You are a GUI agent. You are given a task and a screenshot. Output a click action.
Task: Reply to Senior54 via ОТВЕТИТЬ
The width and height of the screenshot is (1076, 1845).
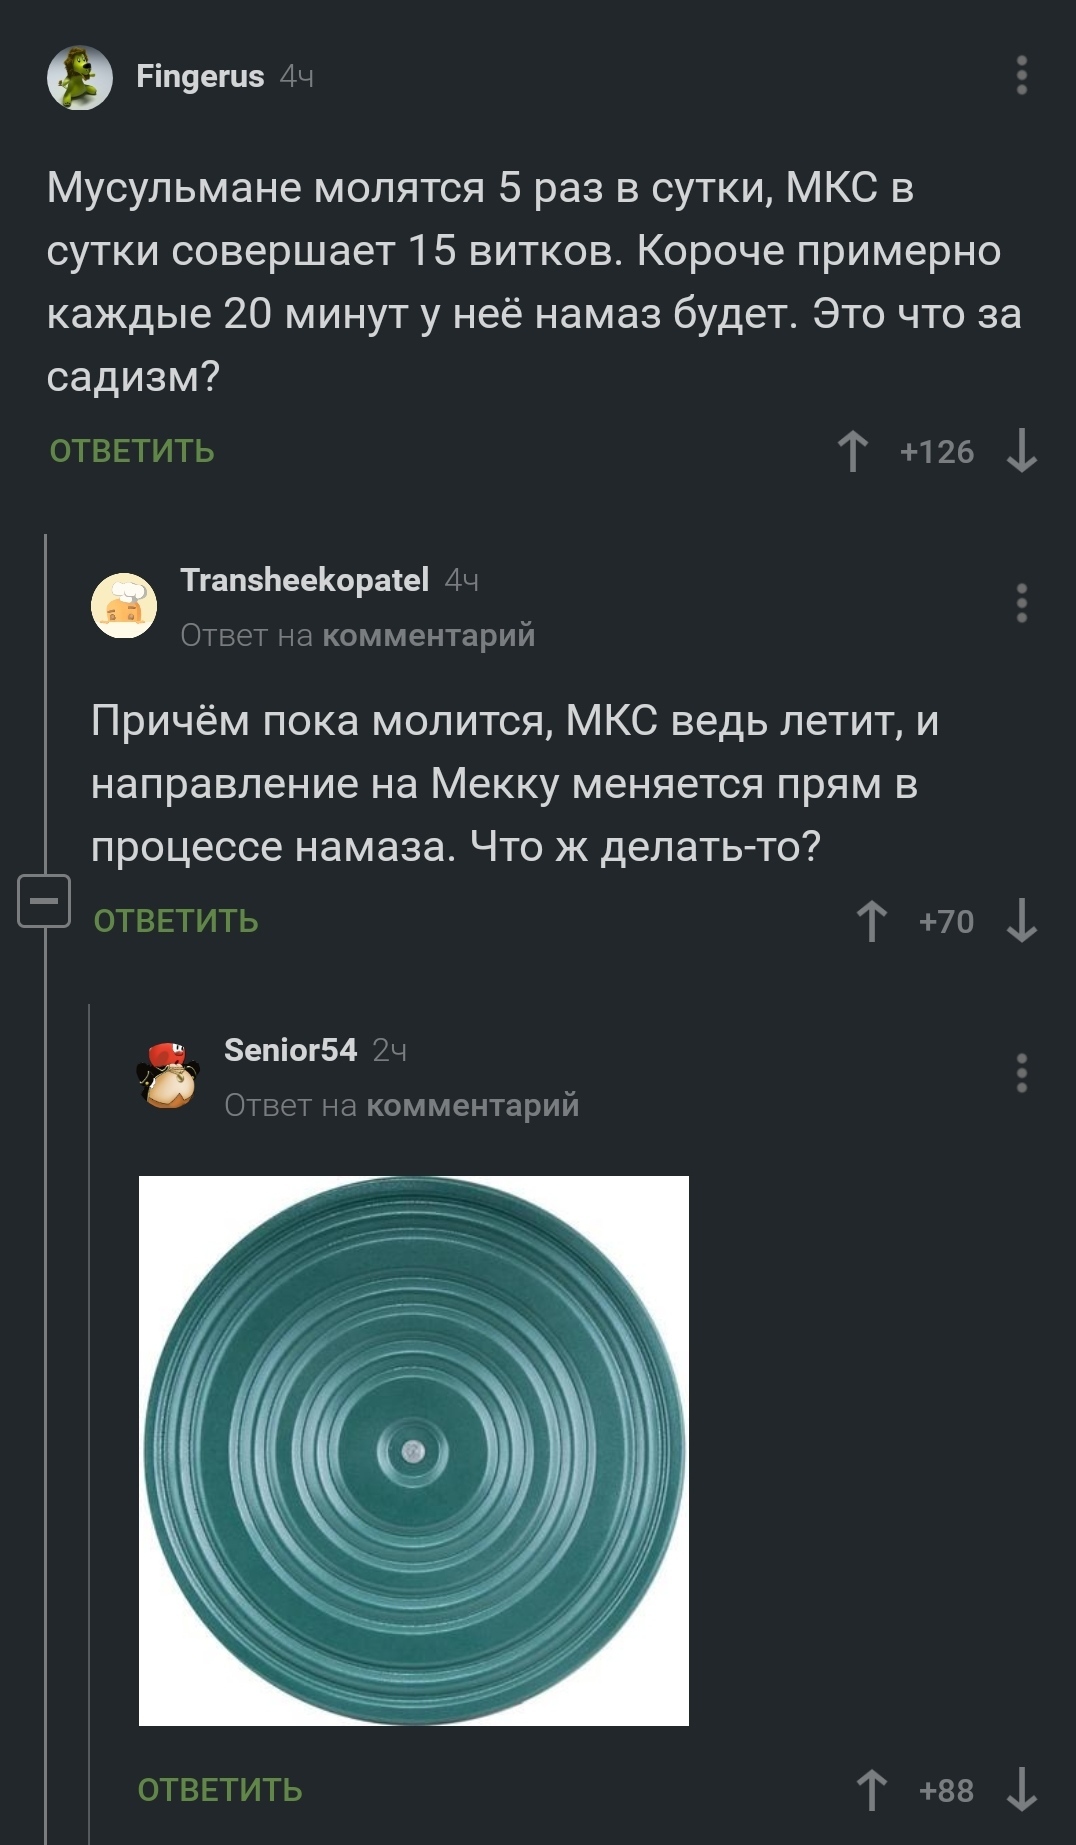point(220,1790)
